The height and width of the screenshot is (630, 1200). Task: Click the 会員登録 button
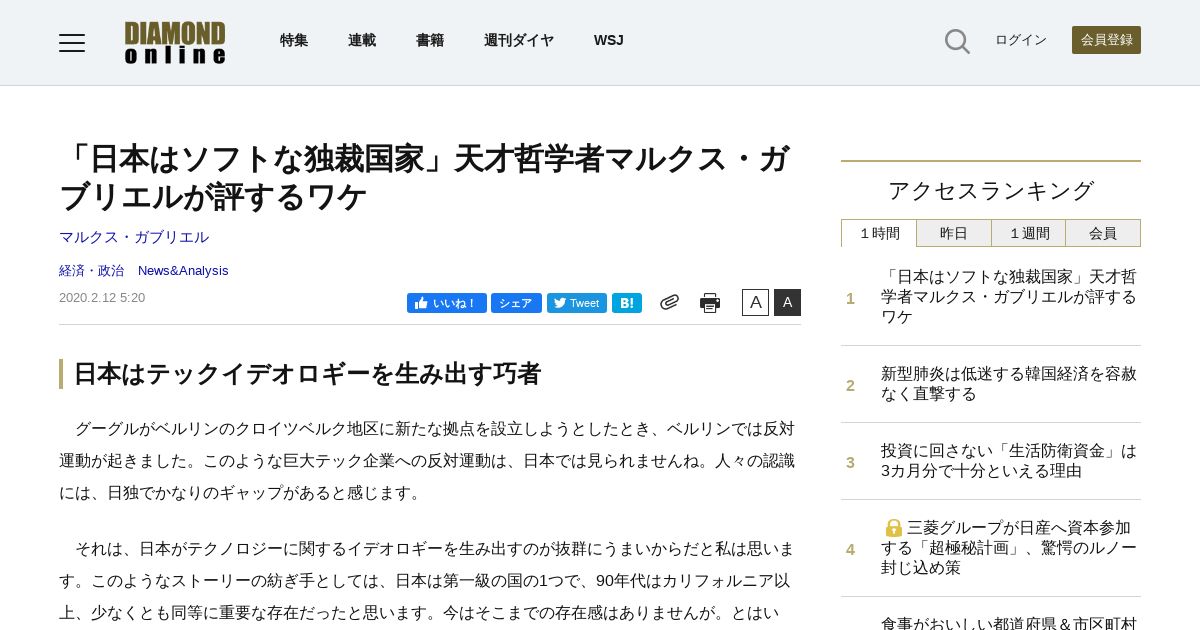click(x=1106, y=40)
